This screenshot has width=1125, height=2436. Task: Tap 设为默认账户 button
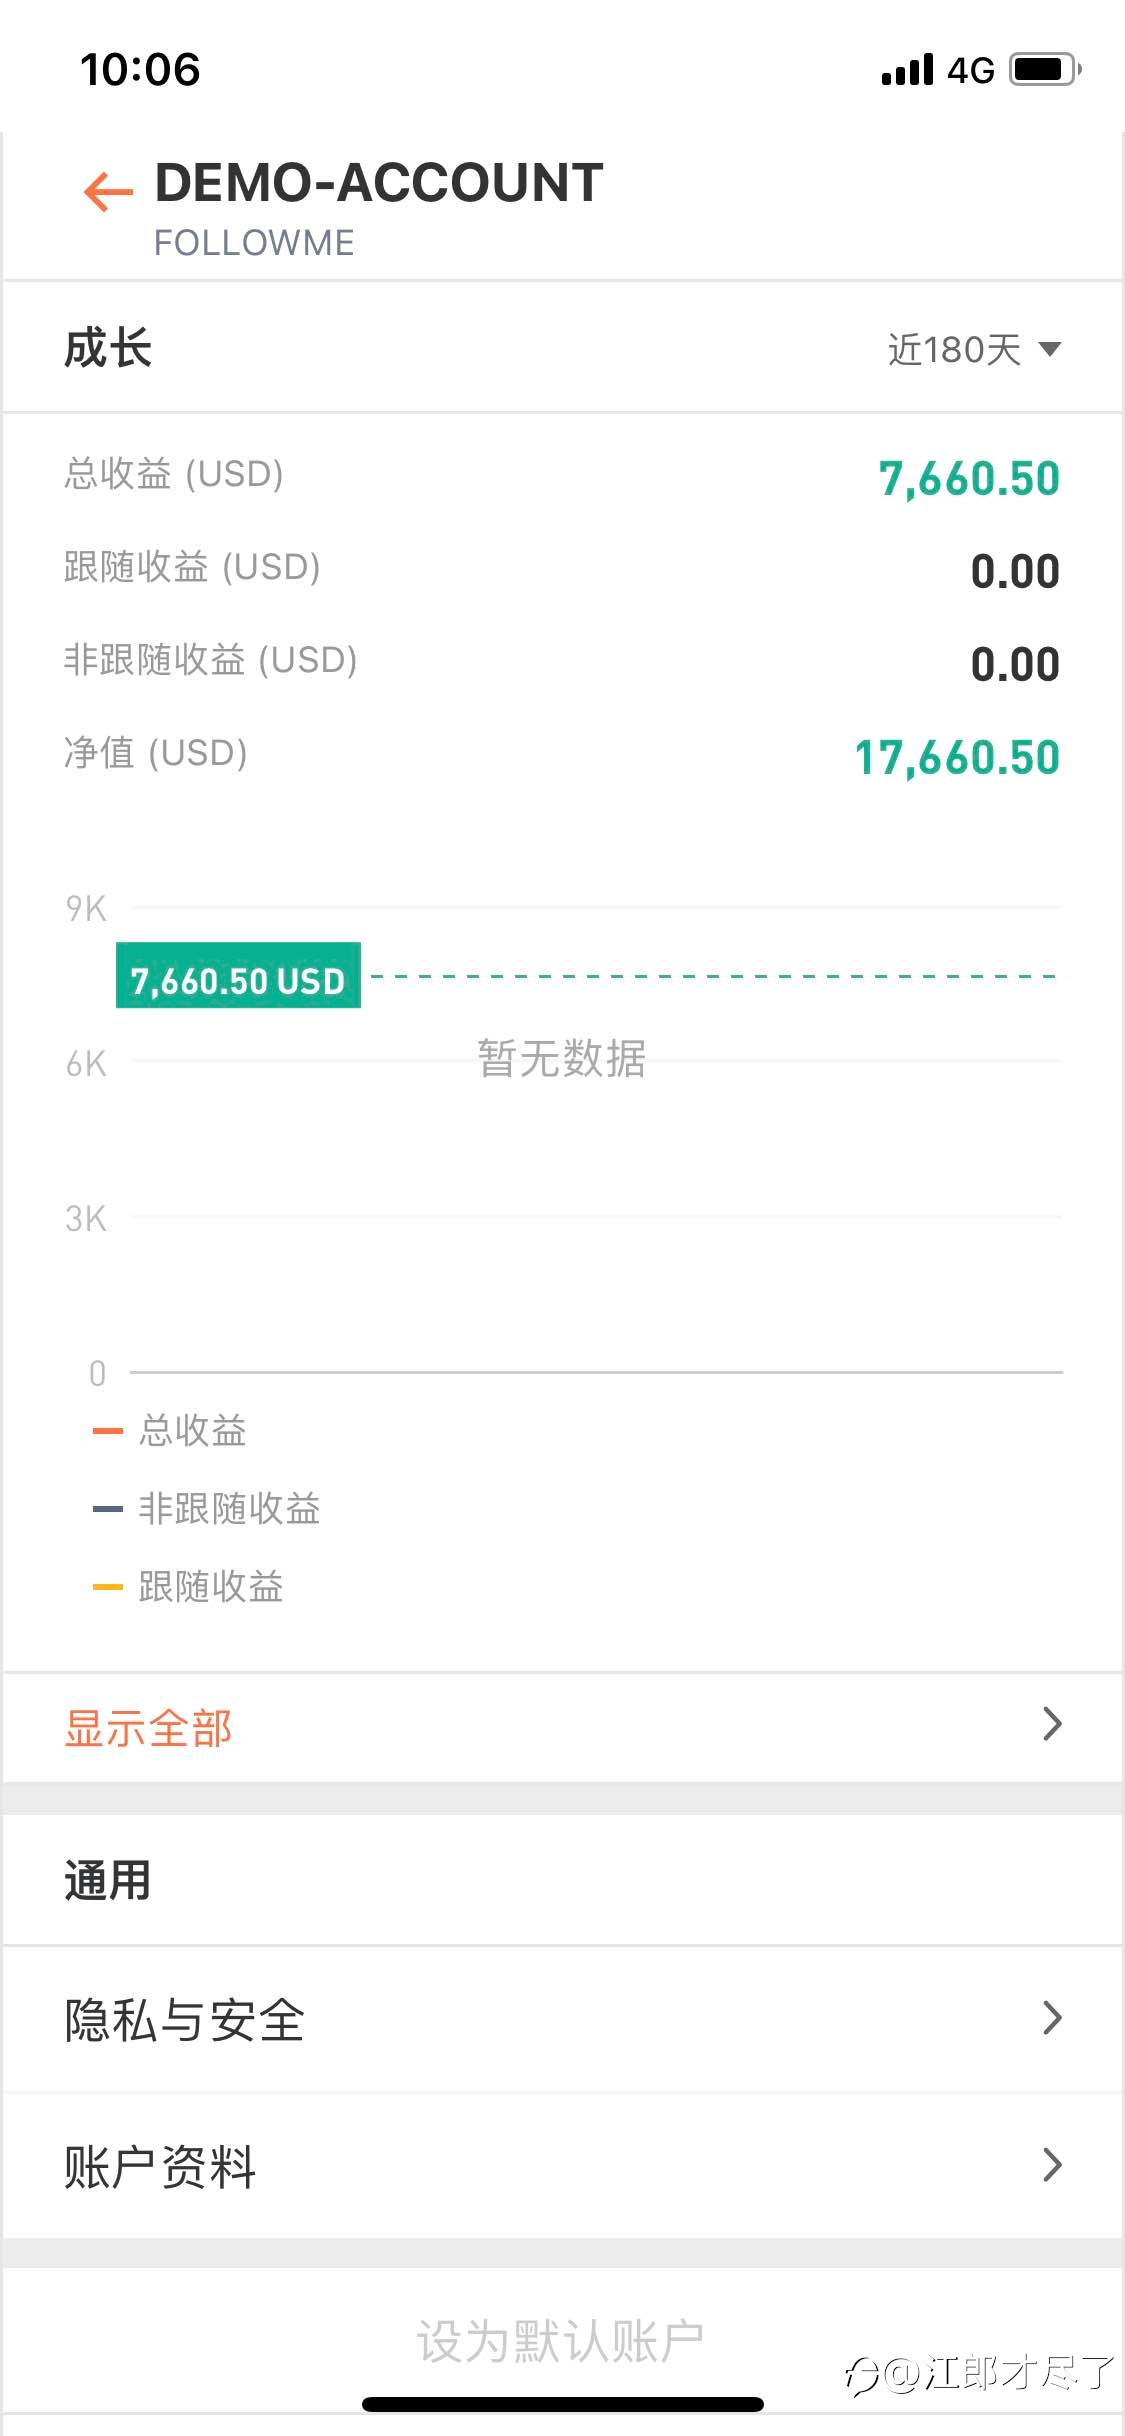tap(560, 2341)
